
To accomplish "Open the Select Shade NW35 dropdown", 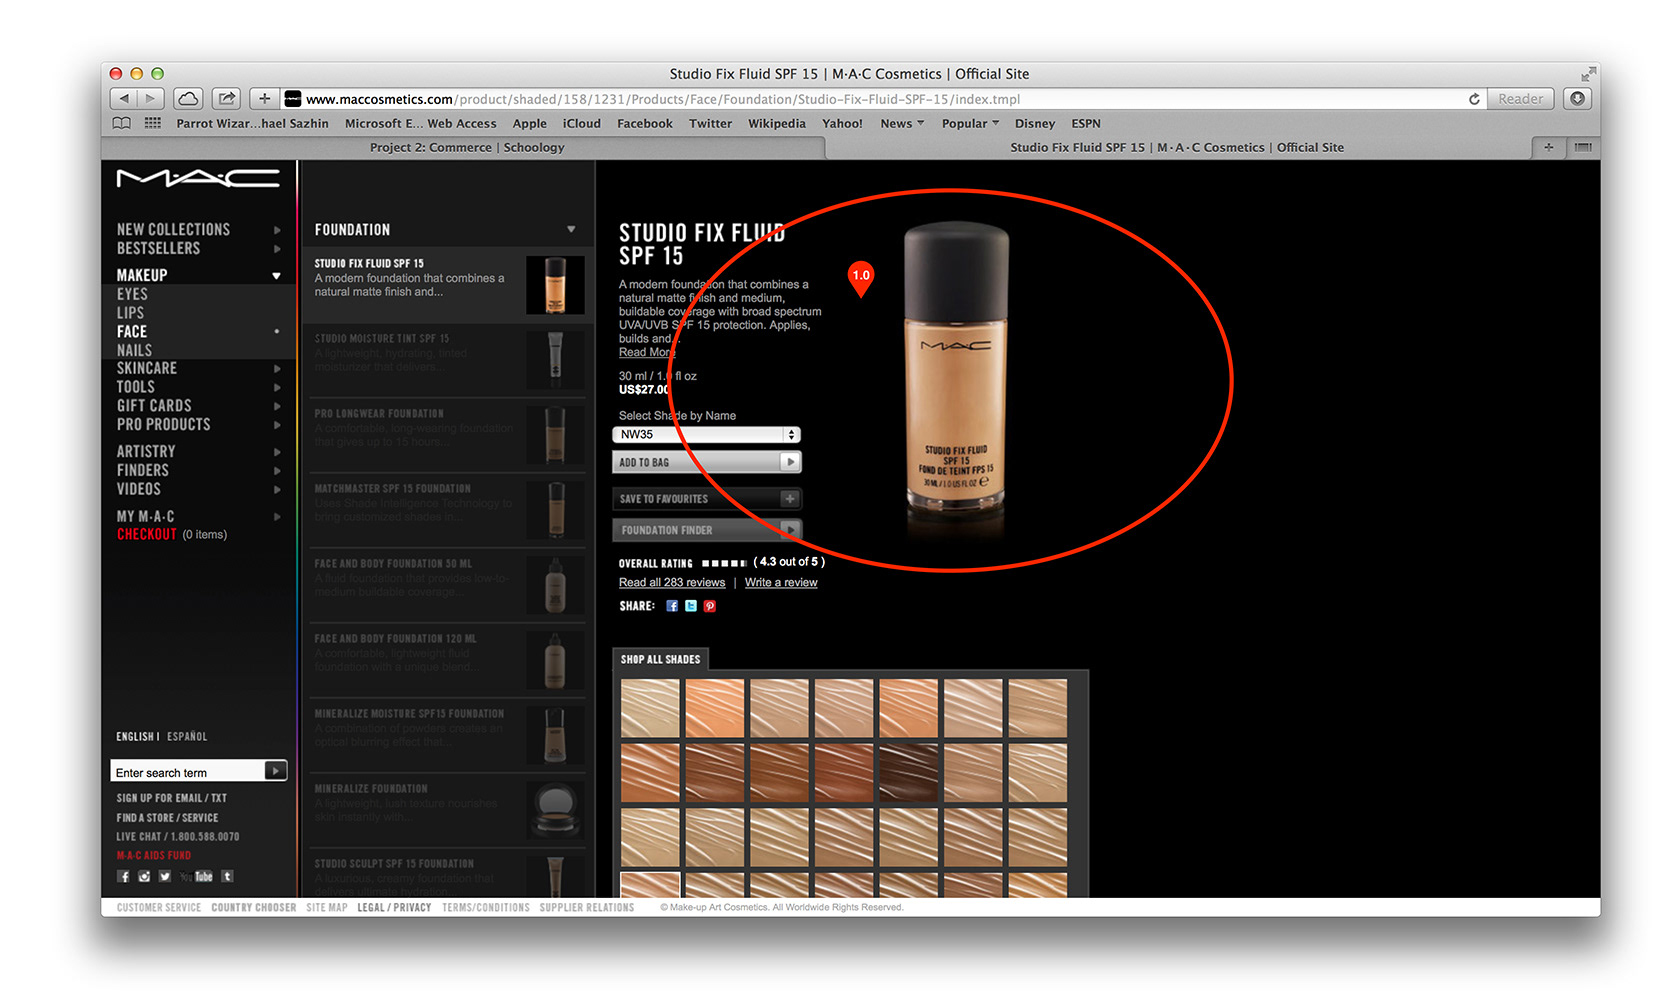I will tap(706, 435).
